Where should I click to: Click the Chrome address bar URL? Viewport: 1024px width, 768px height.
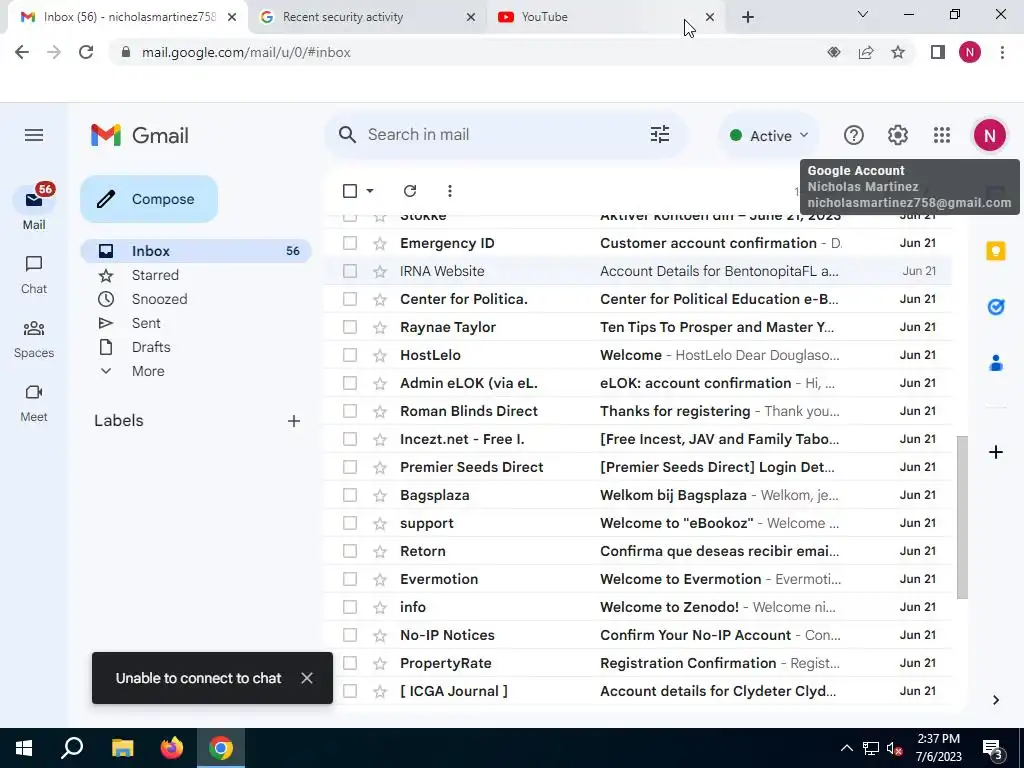pyautogui.click(x=246, y=52)
